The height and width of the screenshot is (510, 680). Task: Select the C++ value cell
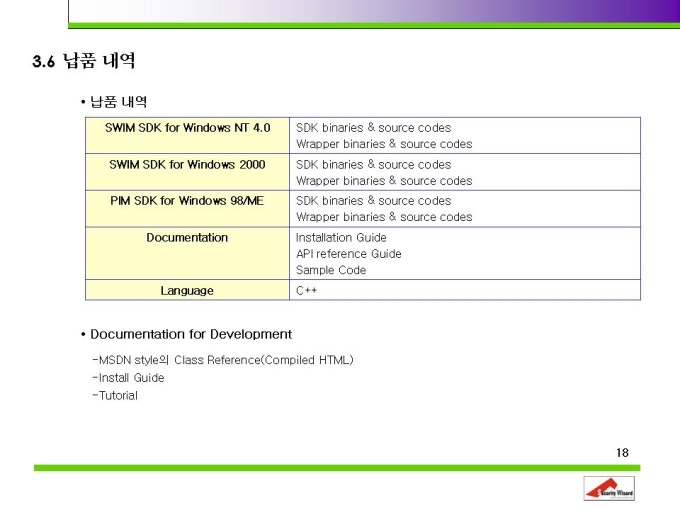point(465,290)
